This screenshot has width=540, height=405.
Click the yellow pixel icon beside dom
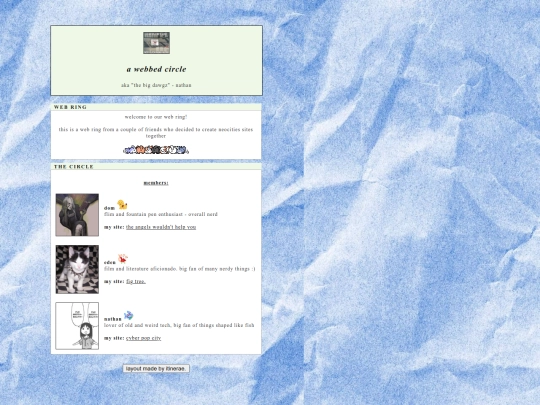tap(122, 205)
